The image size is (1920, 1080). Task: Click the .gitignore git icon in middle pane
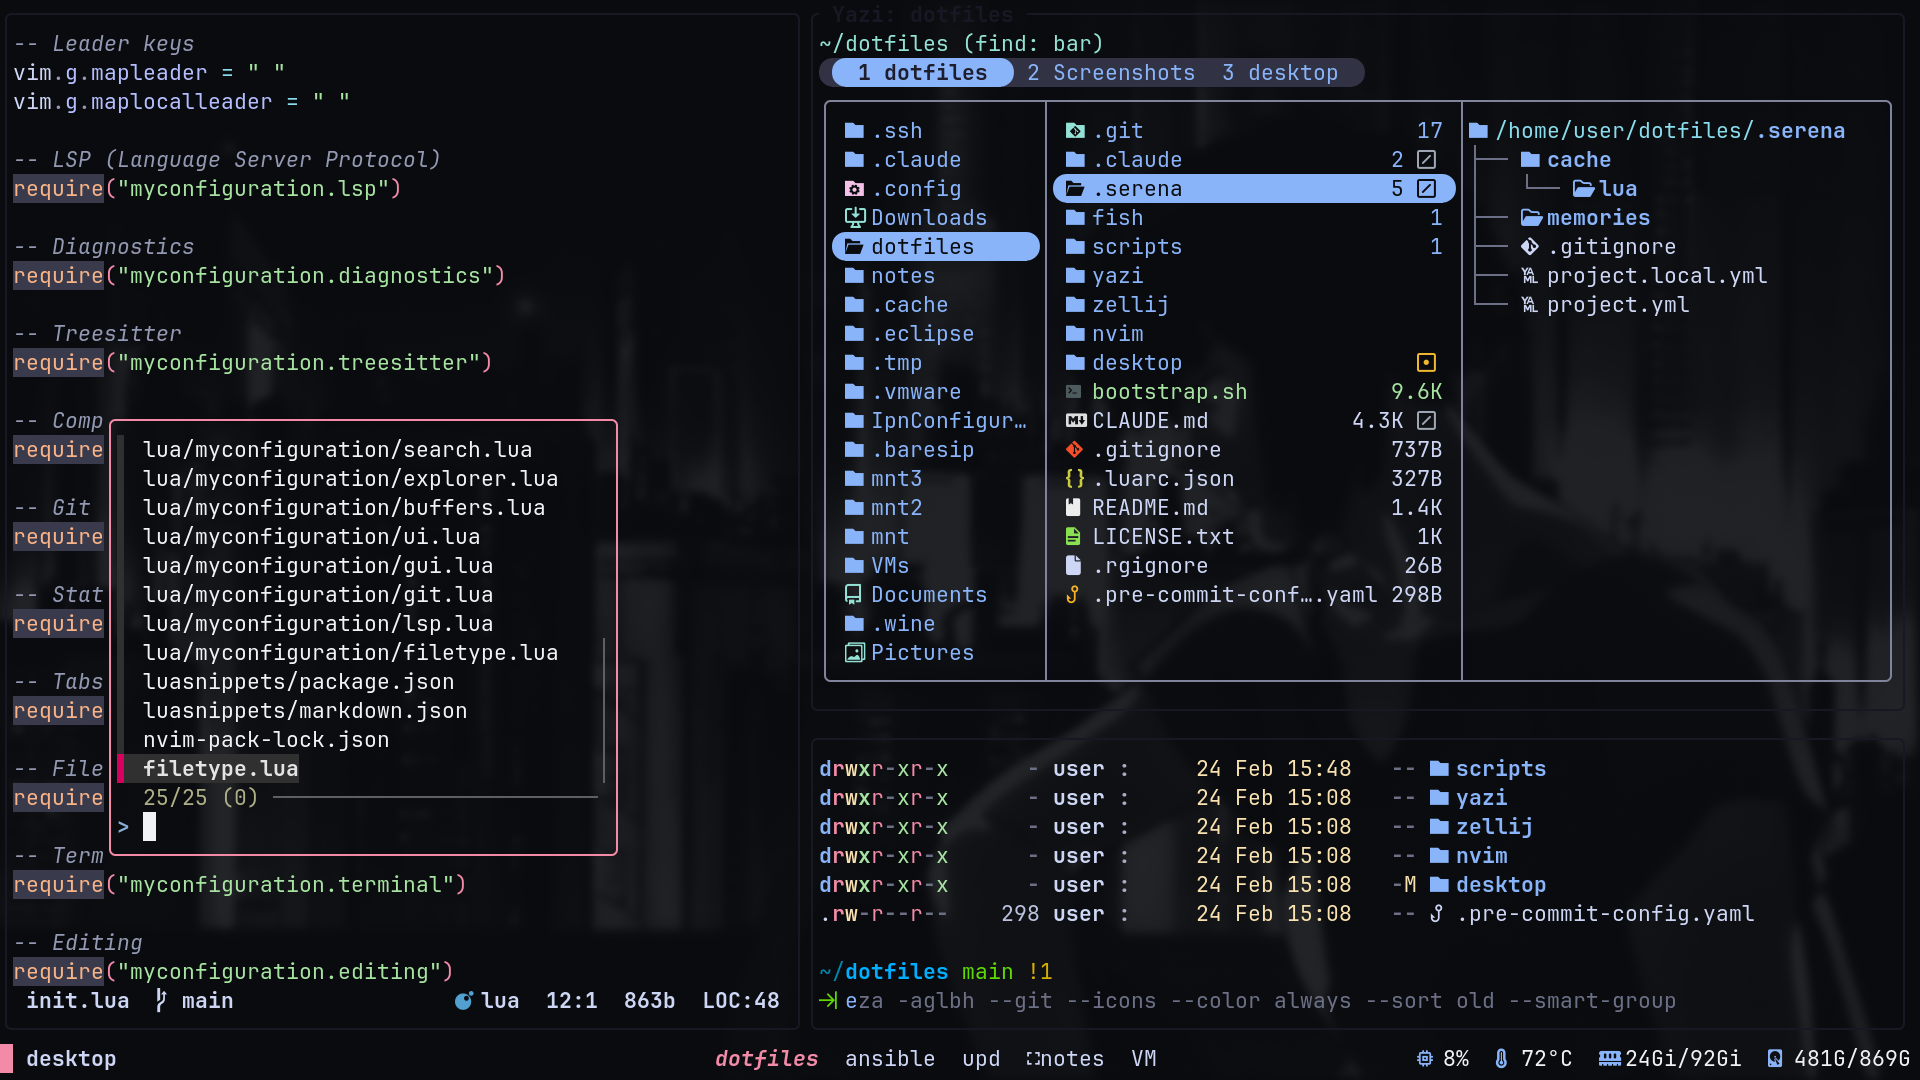(x=1075, y=450)
